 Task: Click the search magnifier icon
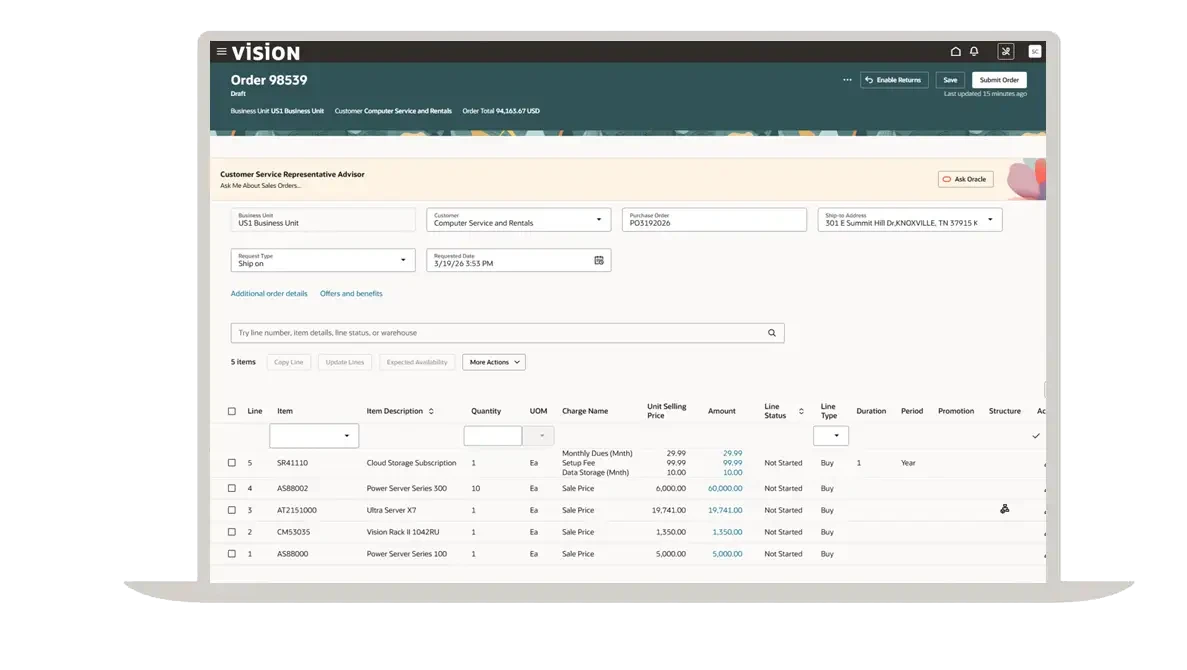pos(772,333)
